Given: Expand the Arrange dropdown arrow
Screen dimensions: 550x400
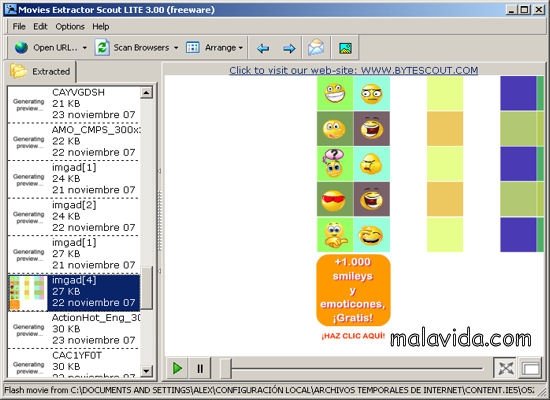Looking at the screenshot, I should tap(241, 48).
